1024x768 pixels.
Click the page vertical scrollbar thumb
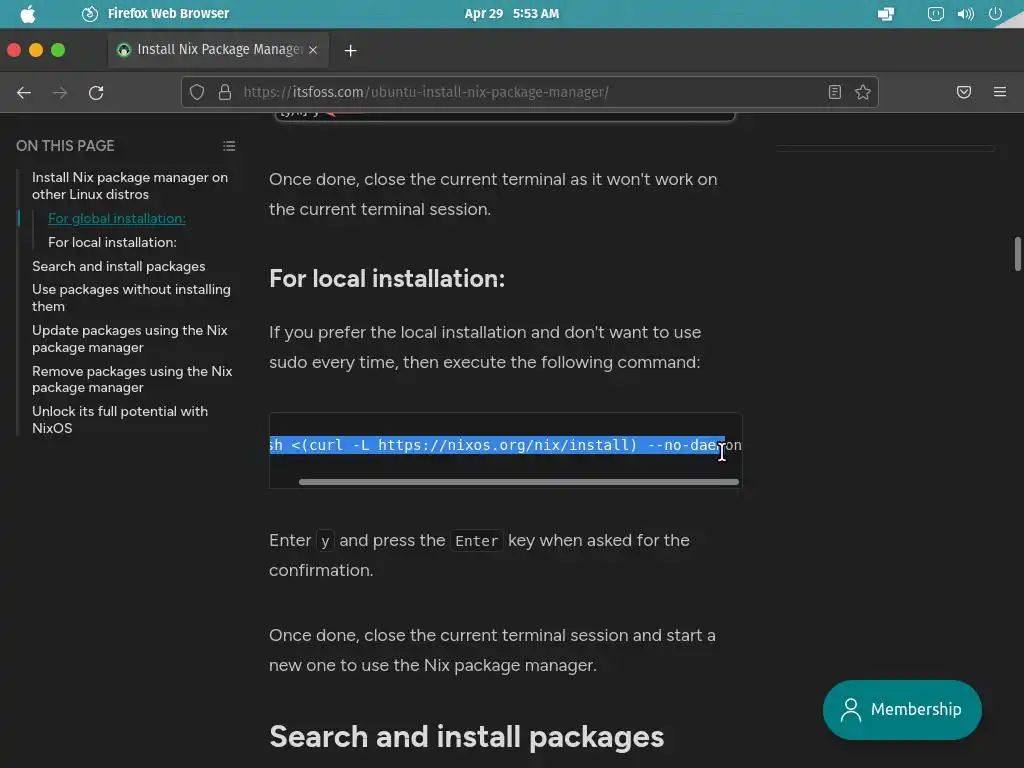(1017, 253)
